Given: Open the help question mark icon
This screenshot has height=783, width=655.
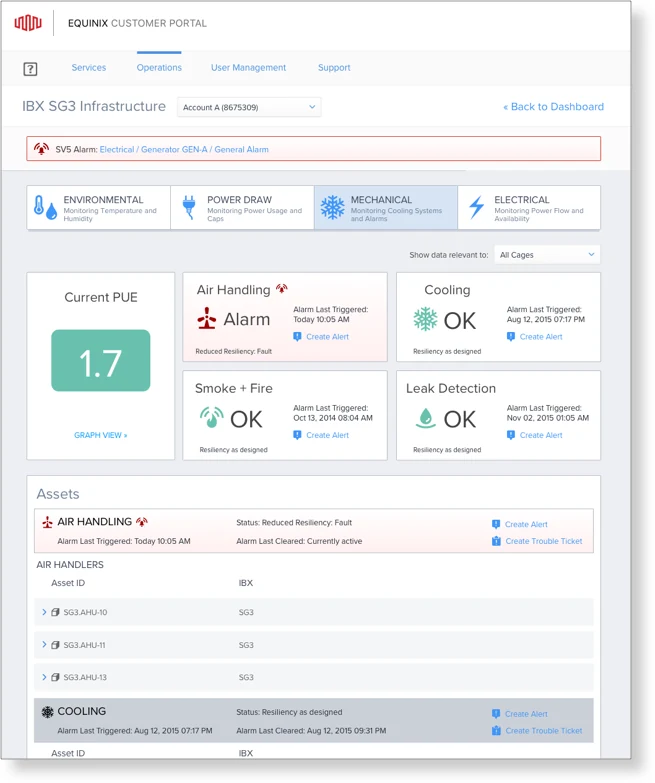Looking at the screenshot, I should [30, 69].
